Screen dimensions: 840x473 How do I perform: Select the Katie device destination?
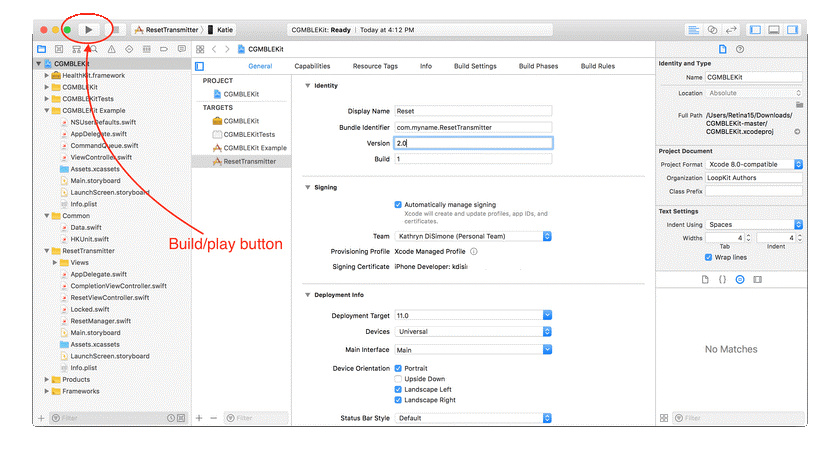[x=220, y=30]
